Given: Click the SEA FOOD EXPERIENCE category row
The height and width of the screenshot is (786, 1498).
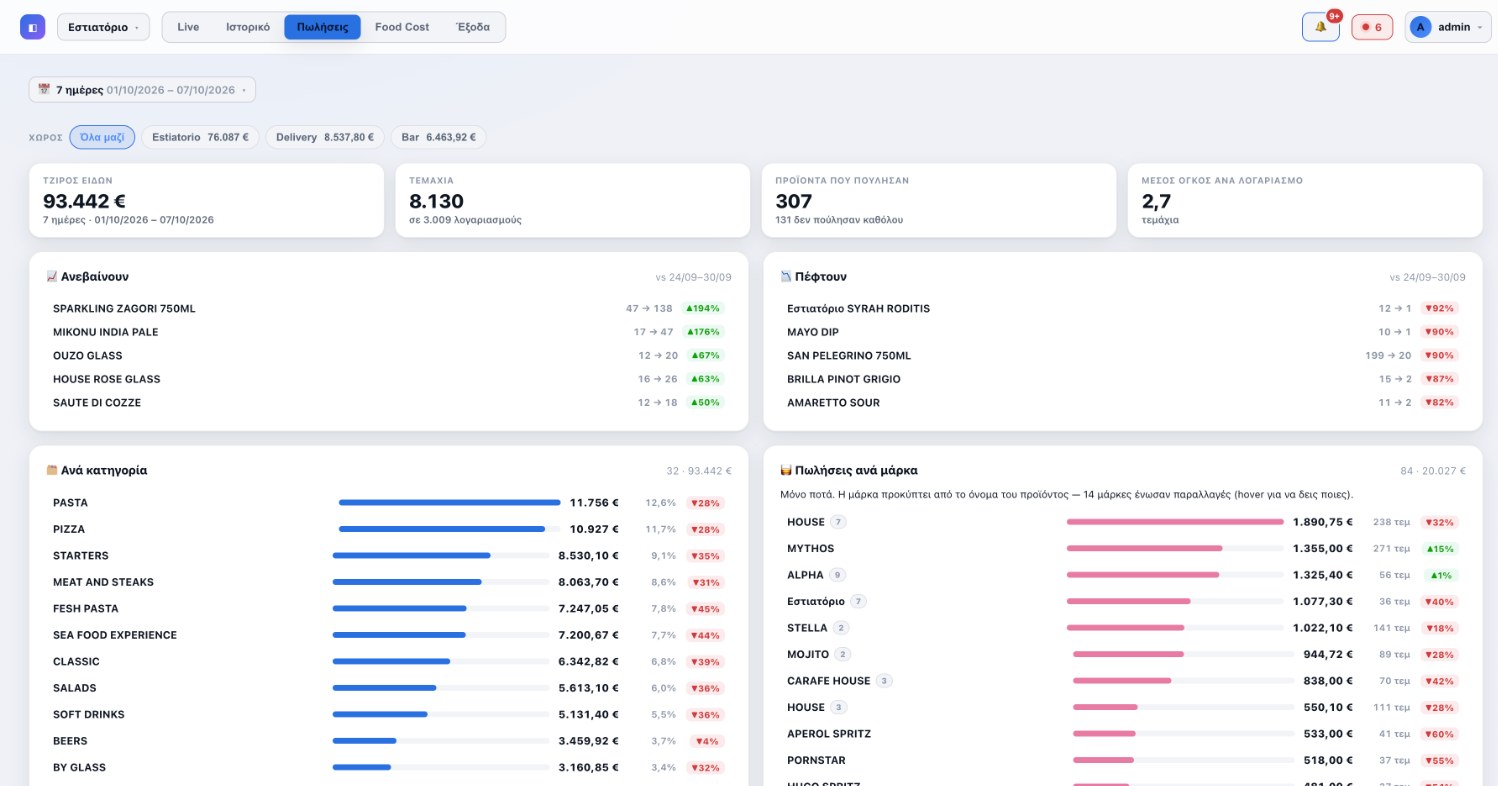Looking at the screenshot, I should (388, 635).
